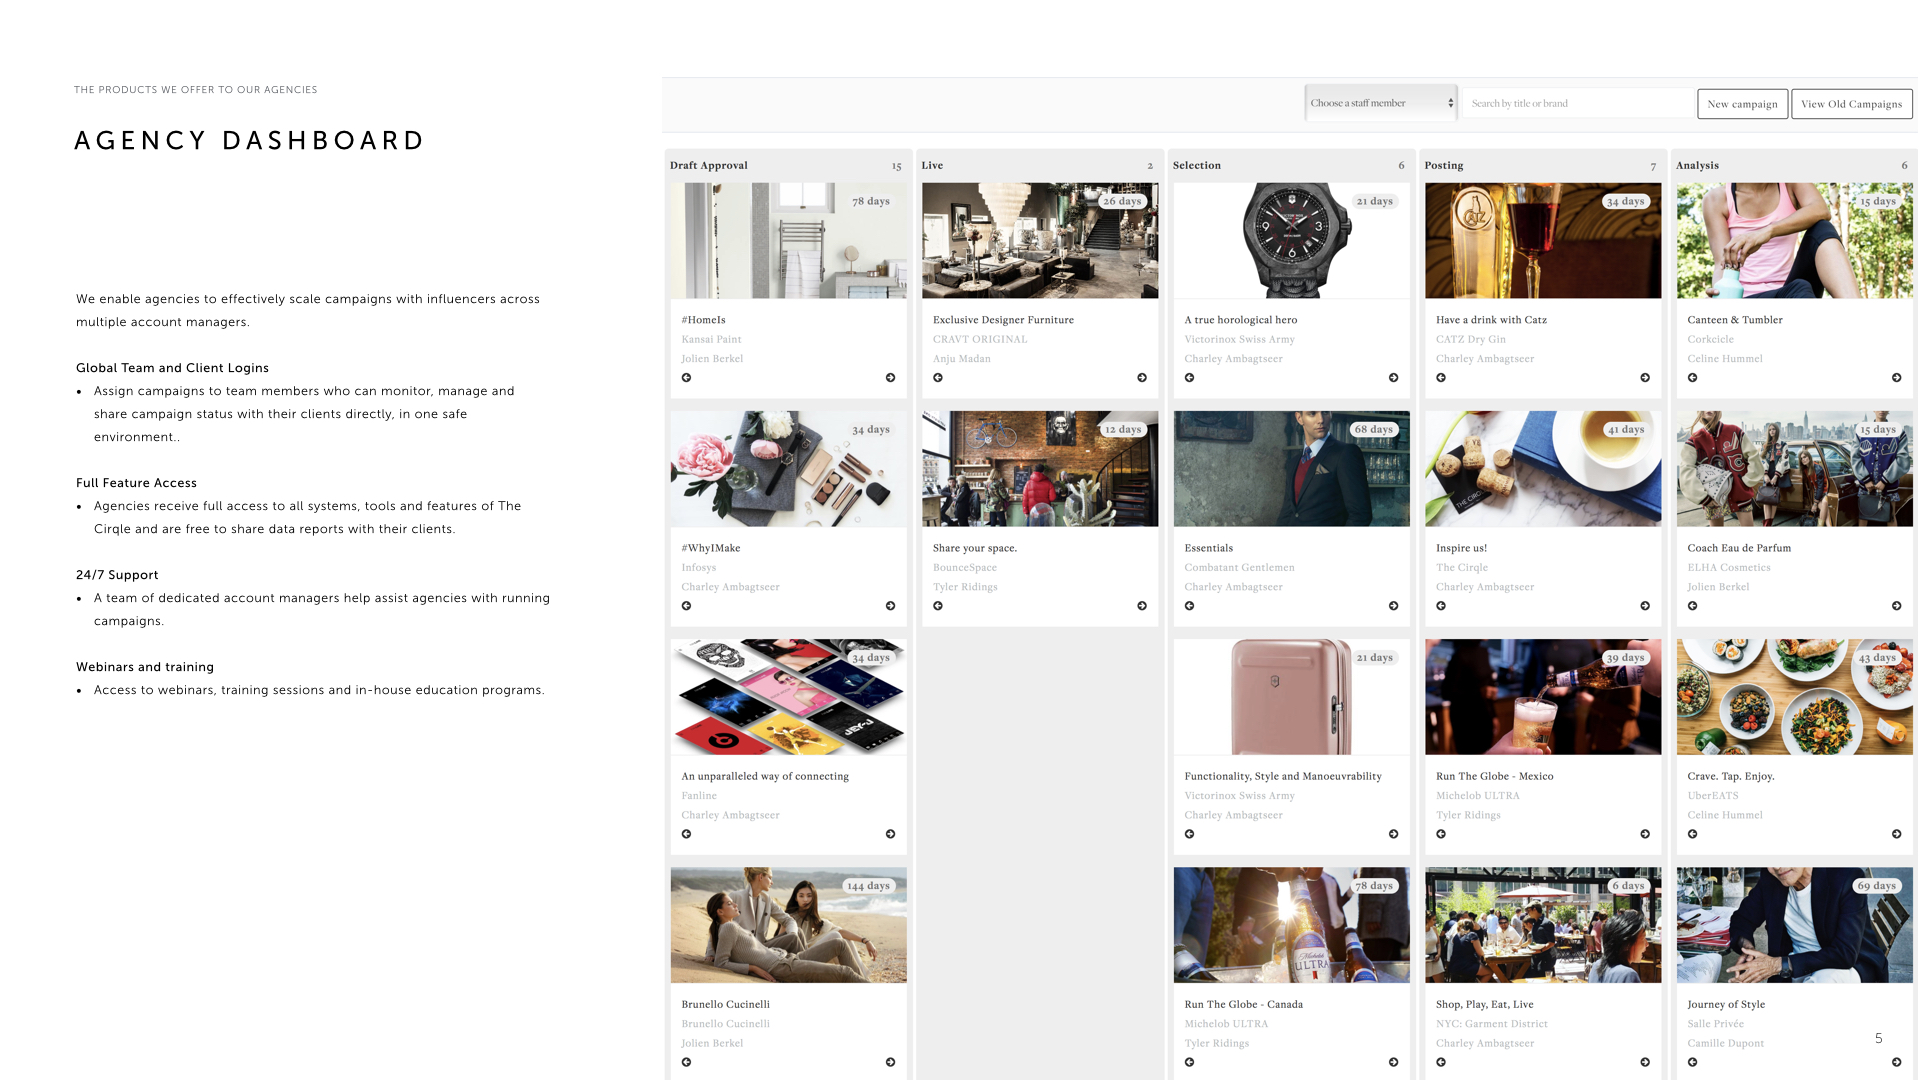Image resolution: width=1920 pixels, height=1080 pixels.
Task: Click right arrow on Coach Eau de Parfum card
Action: 1897,606
